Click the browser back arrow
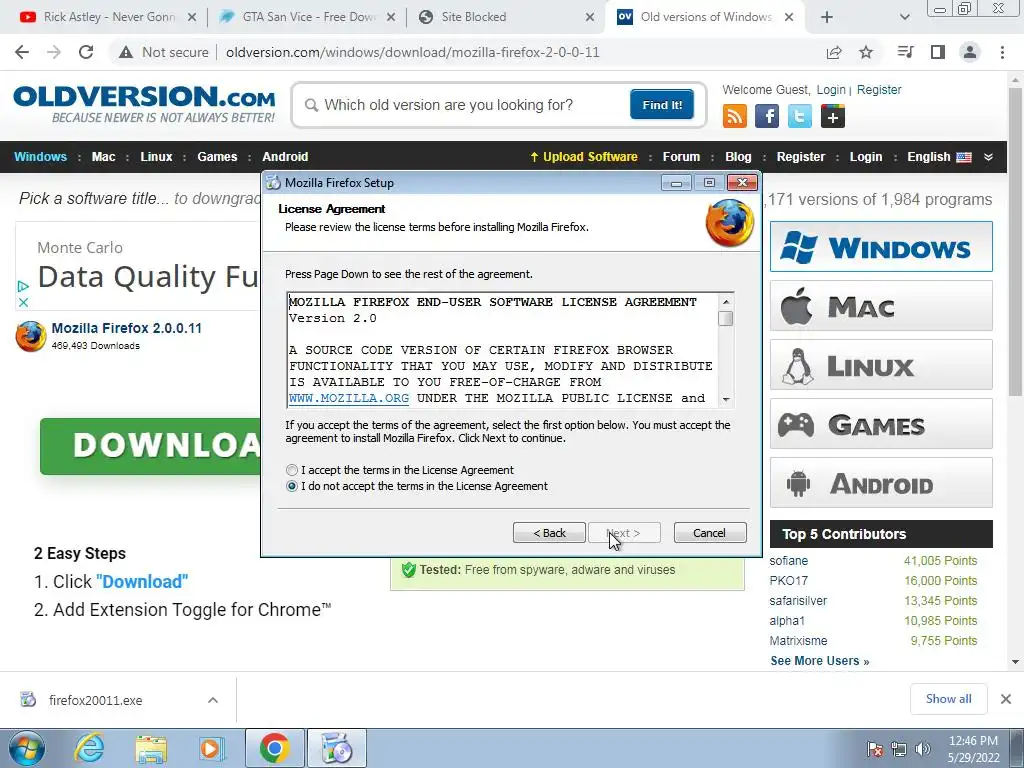Image resolution: width=1024 pixels, height=768 pixels. pos(22,52)
